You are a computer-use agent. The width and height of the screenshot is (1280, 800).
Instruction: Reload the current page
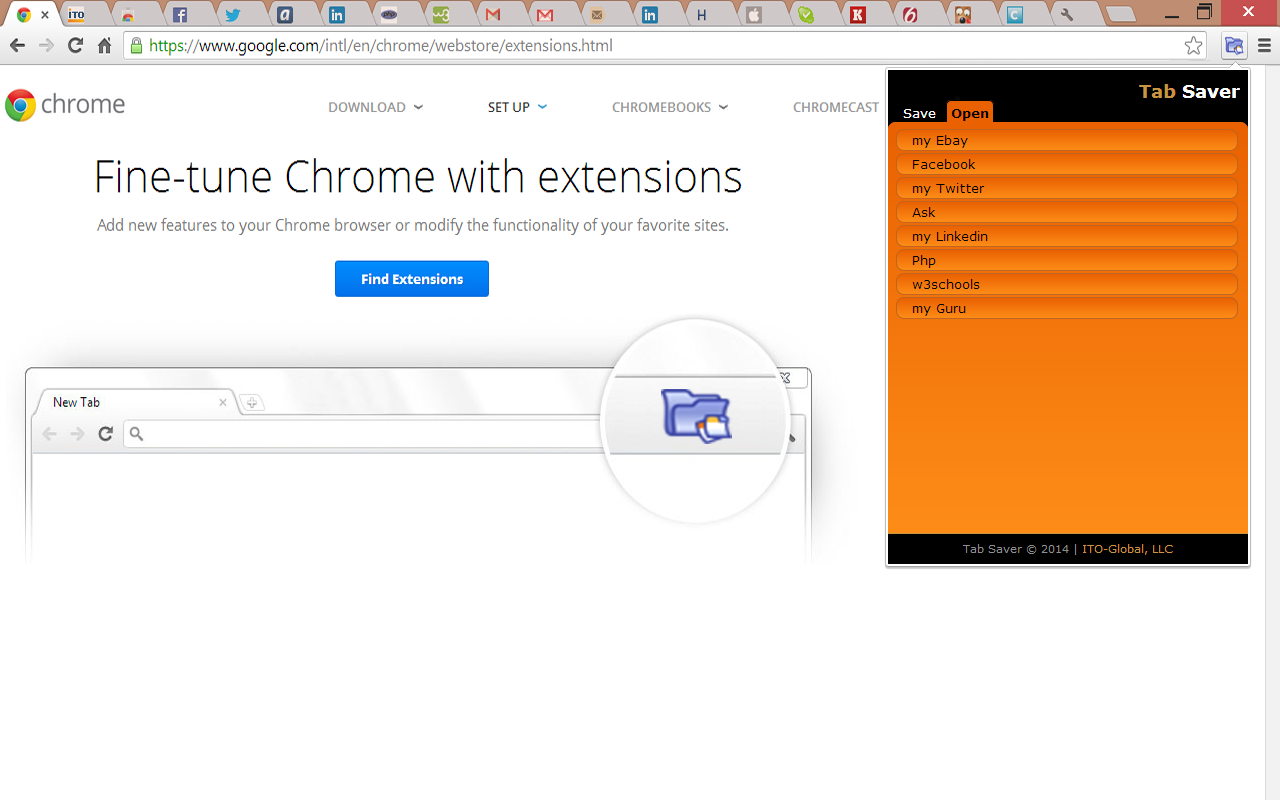point(75,46)
